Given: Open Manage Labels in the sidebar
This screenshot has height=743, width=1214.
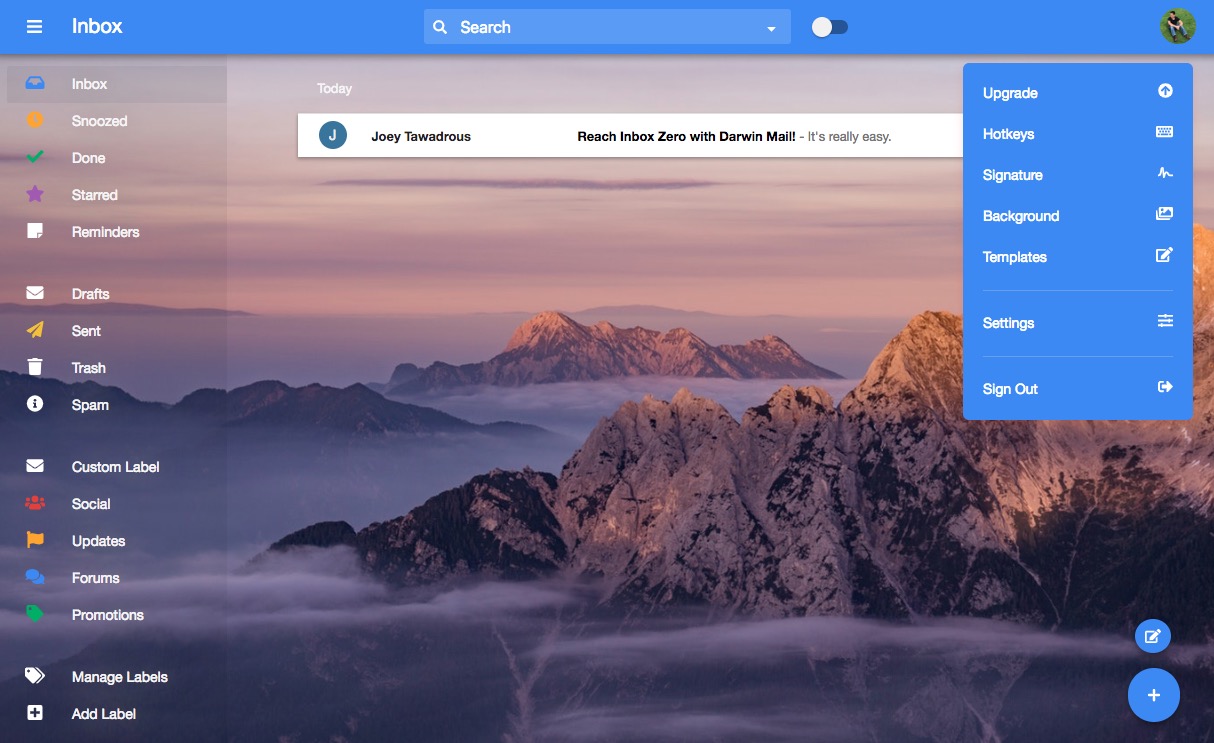Looking at the screenshot, I should point(119,677).
